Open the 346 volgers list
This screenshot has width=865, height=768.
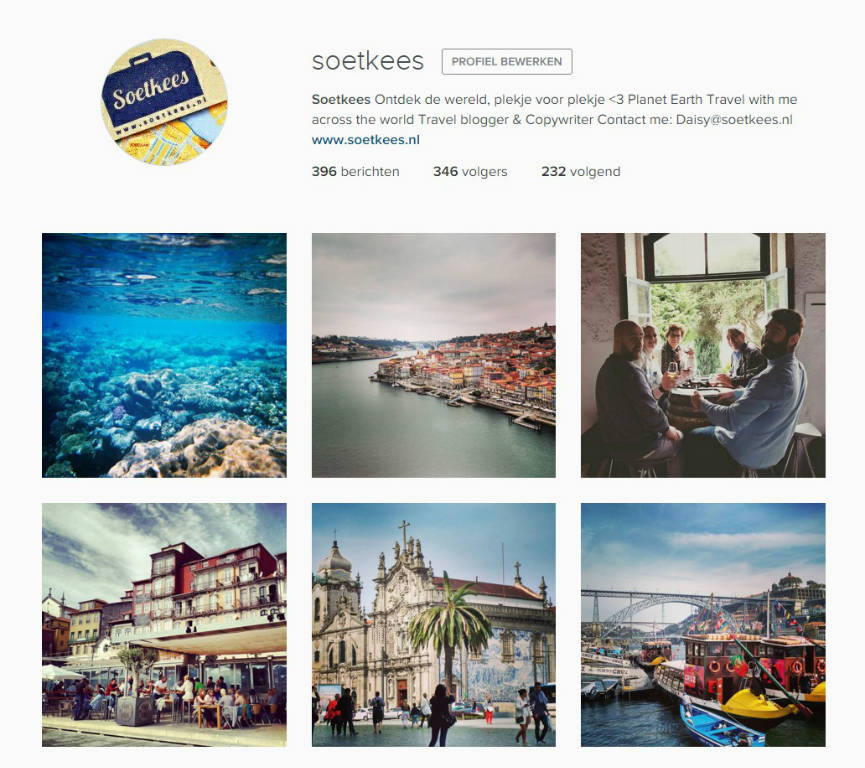pyautogui.click(x=470, y=172)
